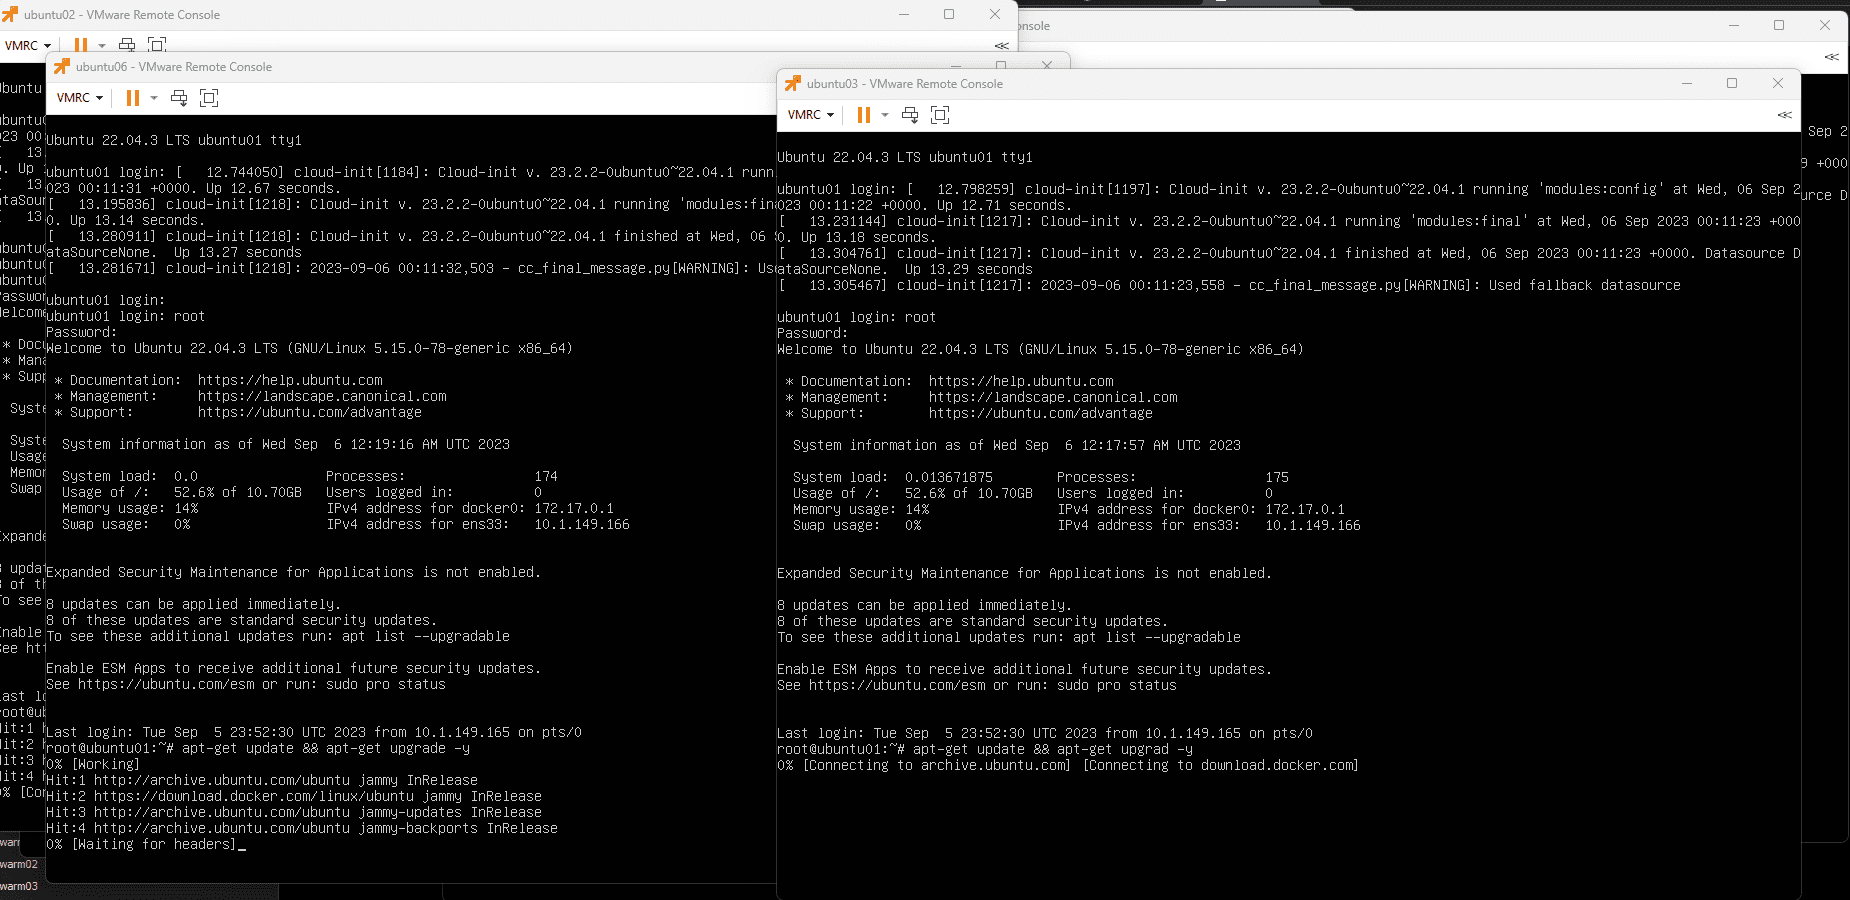Click apt-get upgrad command line in ubuntu03
This screenshot has height=900, width=1850.
985,749
